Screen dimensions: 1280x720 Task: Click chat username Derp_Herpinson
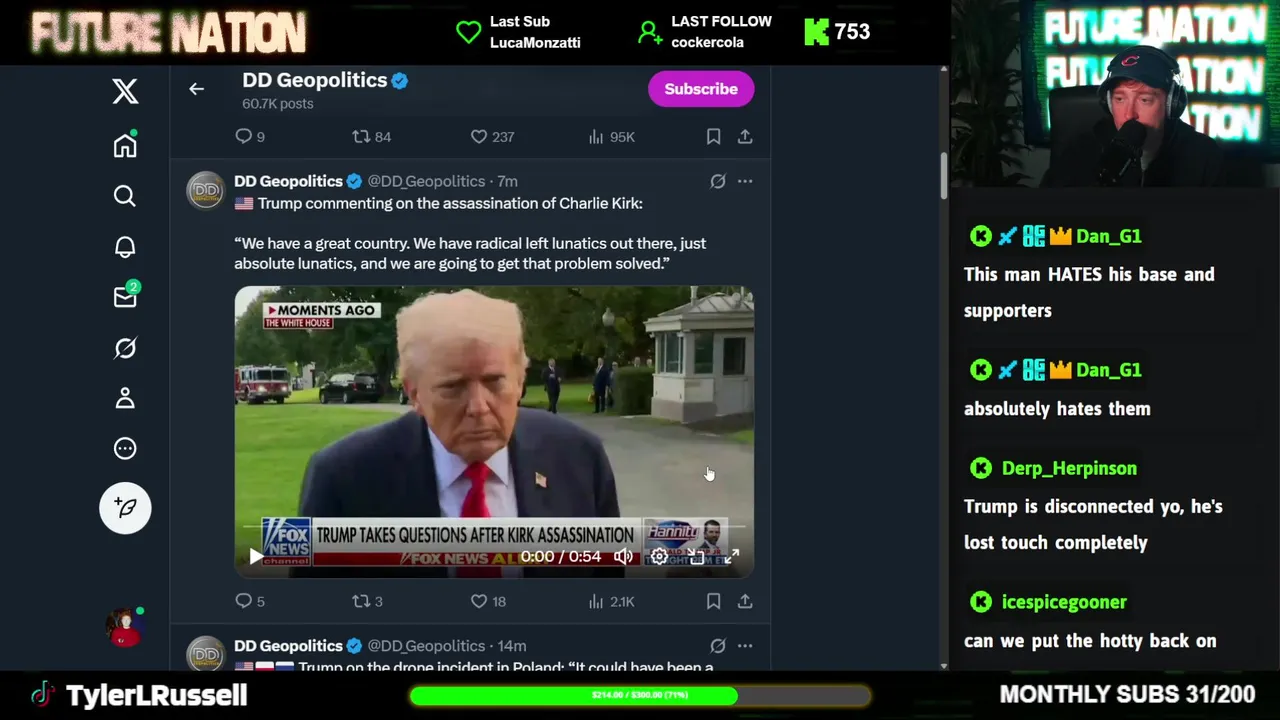click(x=1069, y=468)
